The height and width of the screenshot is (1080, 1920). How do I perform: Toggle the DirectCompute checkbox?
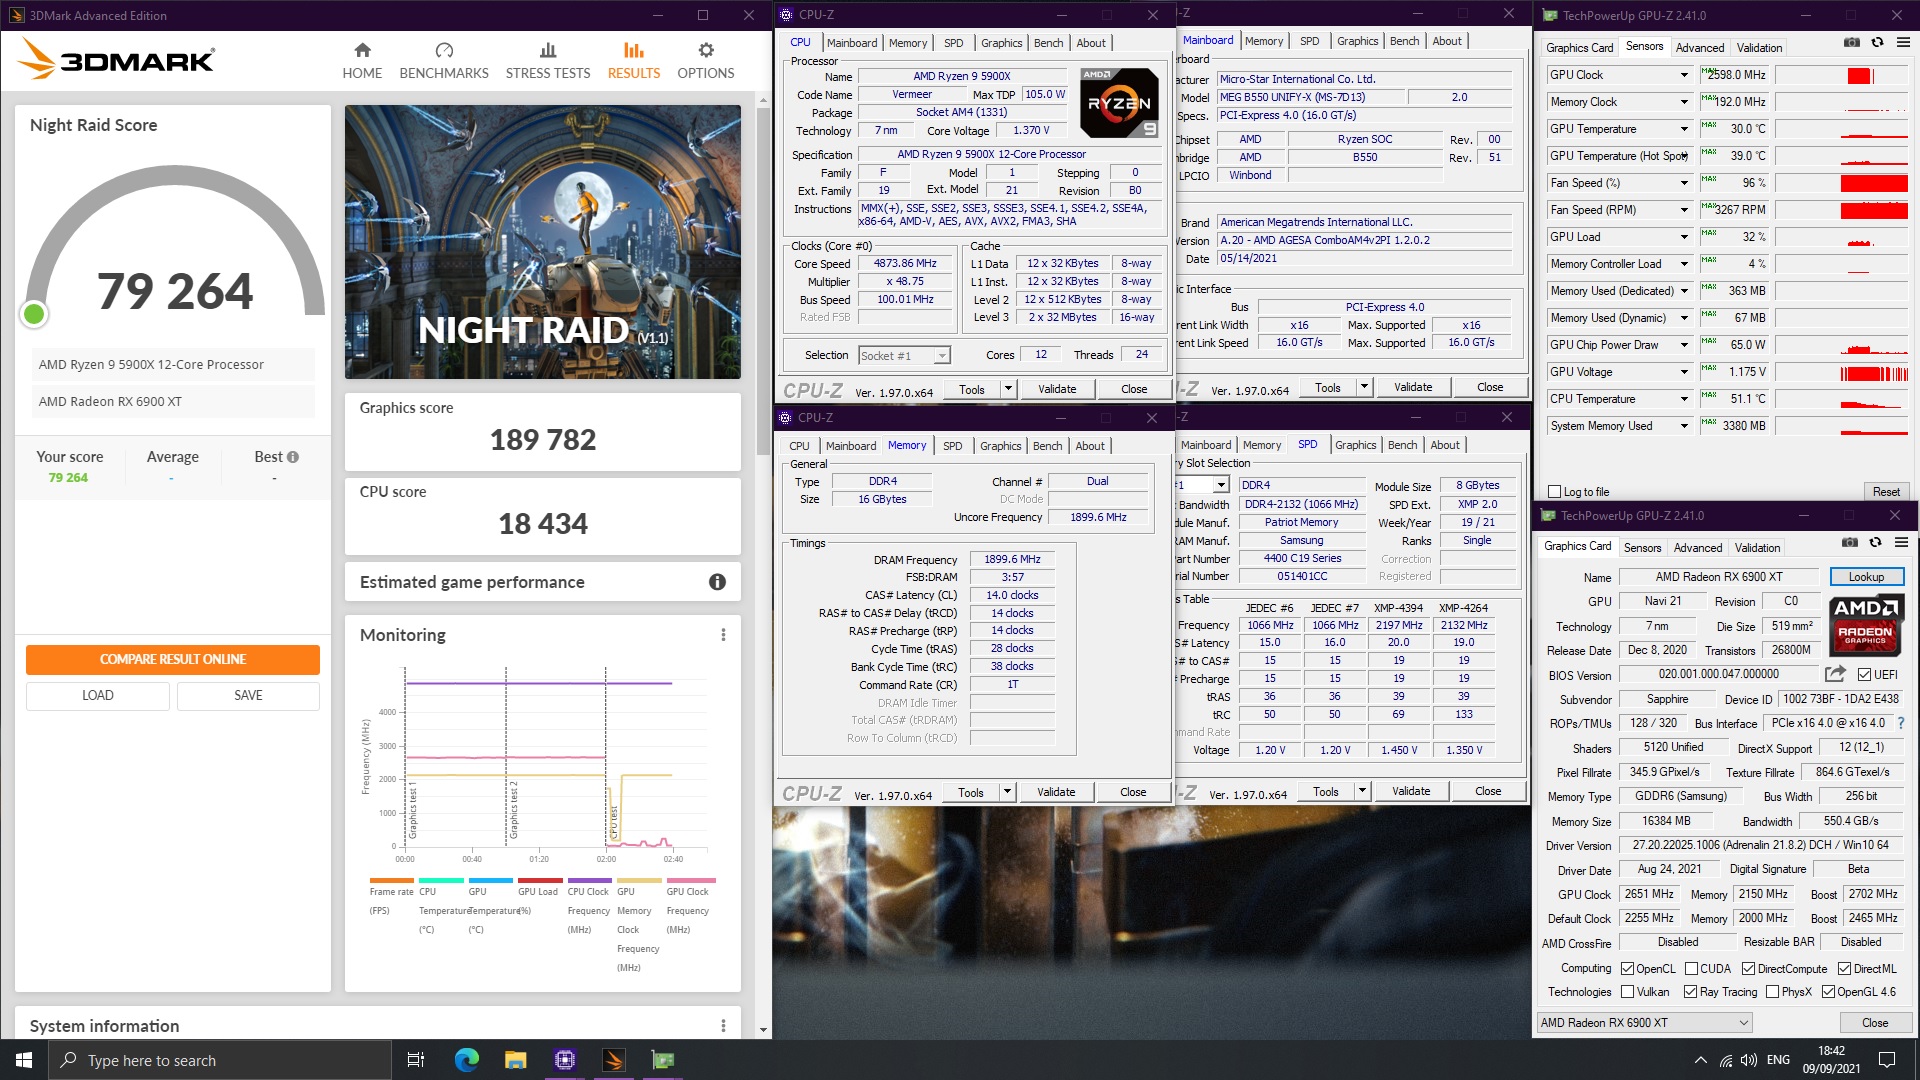1749,969
